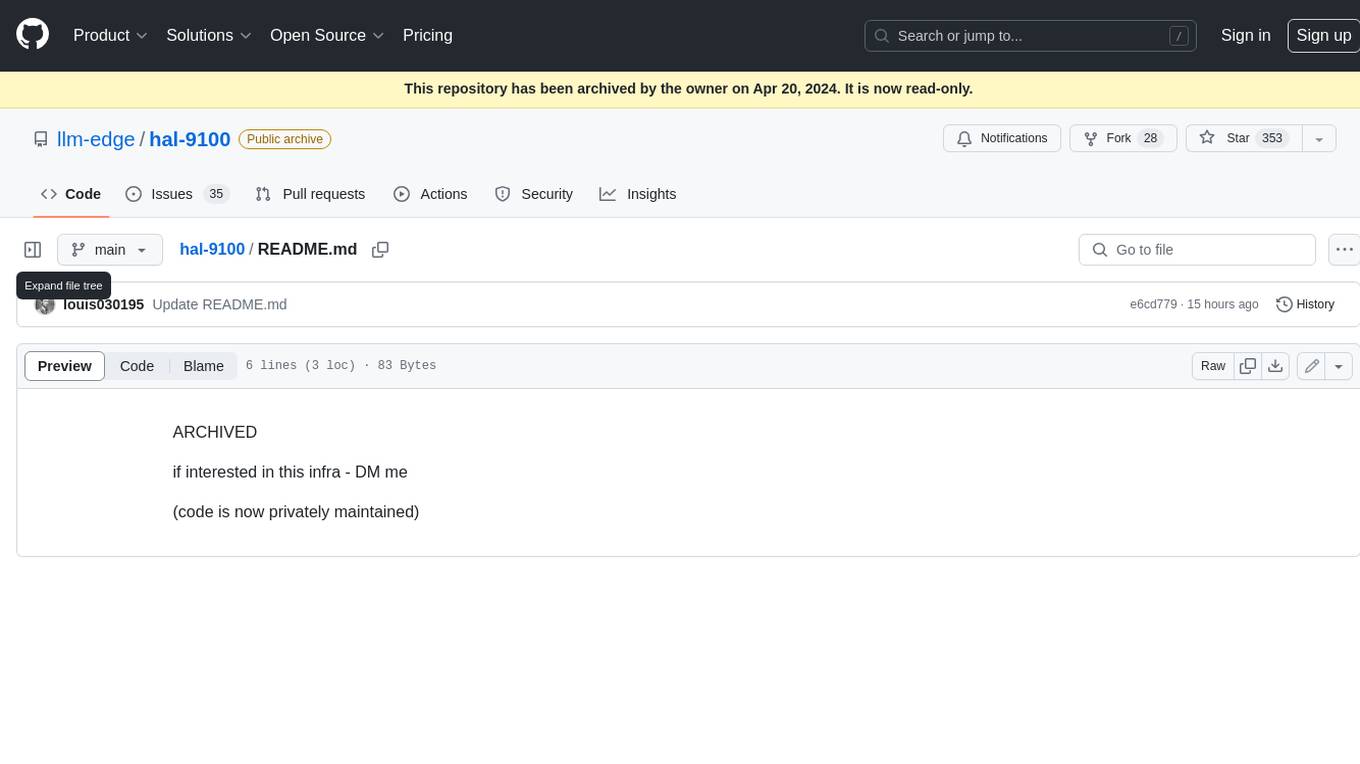The height and width of the screenshot is (764, 1360).
Task: Focus the Search or jump to field
Action: 1030,36
